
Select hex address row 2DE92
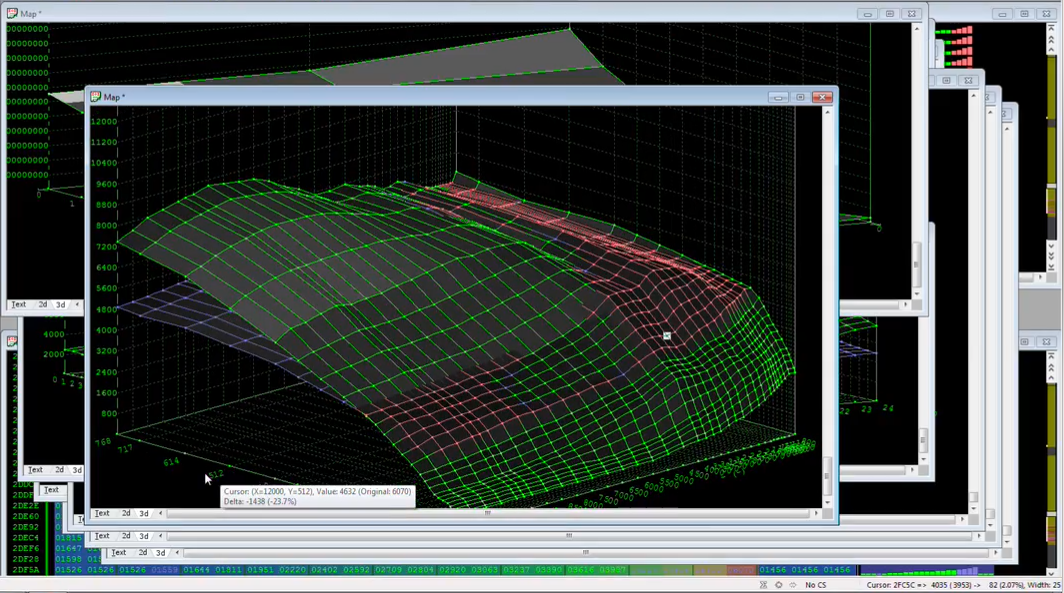26,527
